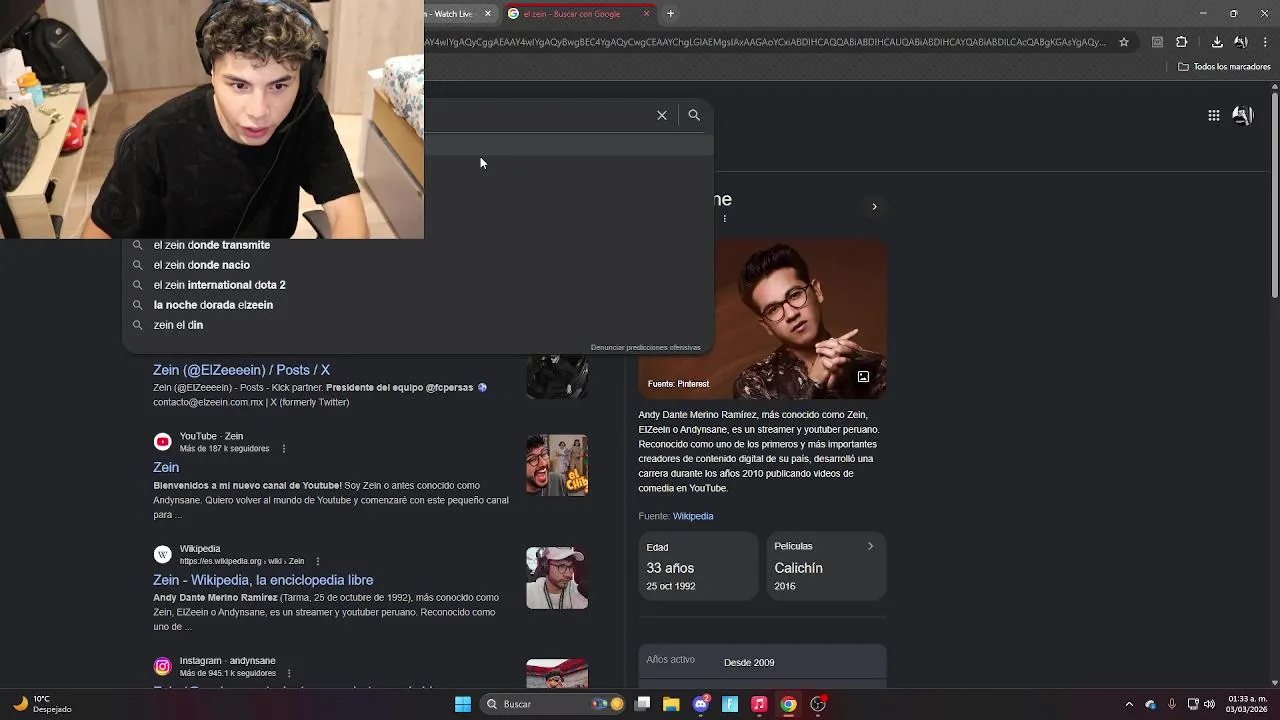
Task: Click the image icon on knowledge panel photo
Action: click(x=863, y=377)
